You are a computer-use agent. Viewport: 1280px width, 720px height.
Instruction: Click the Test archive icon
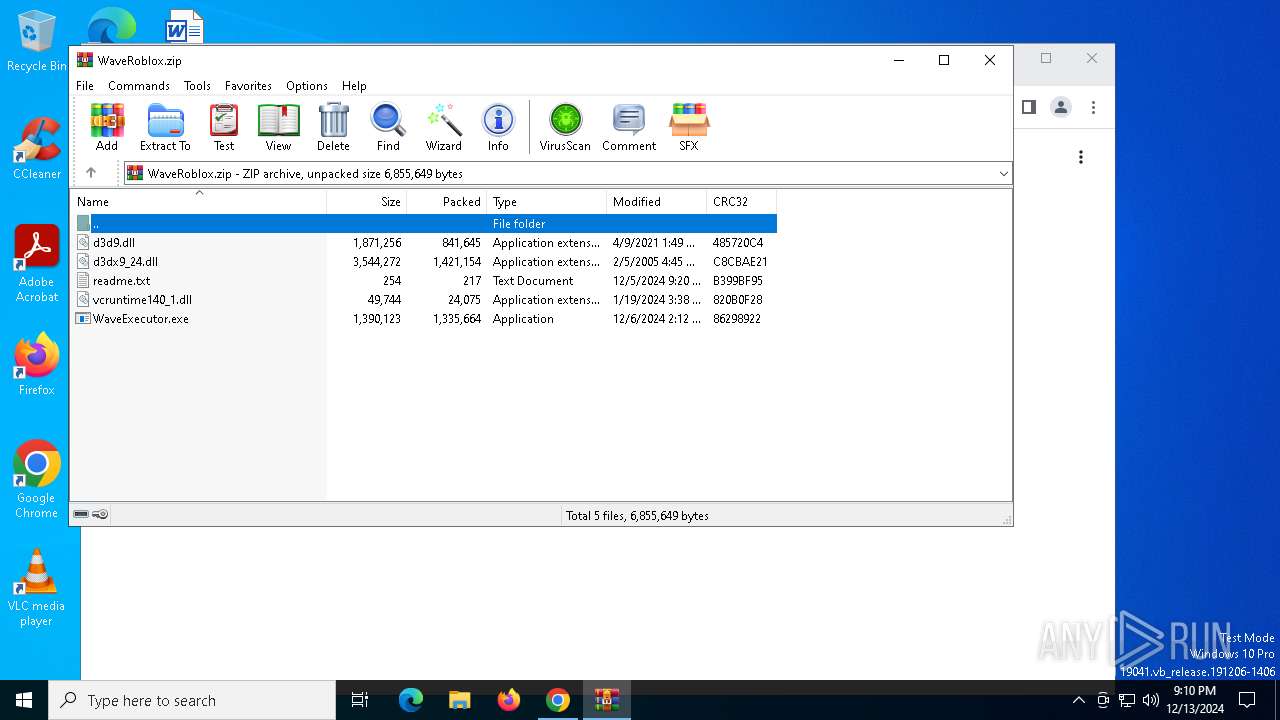[224, 127]
